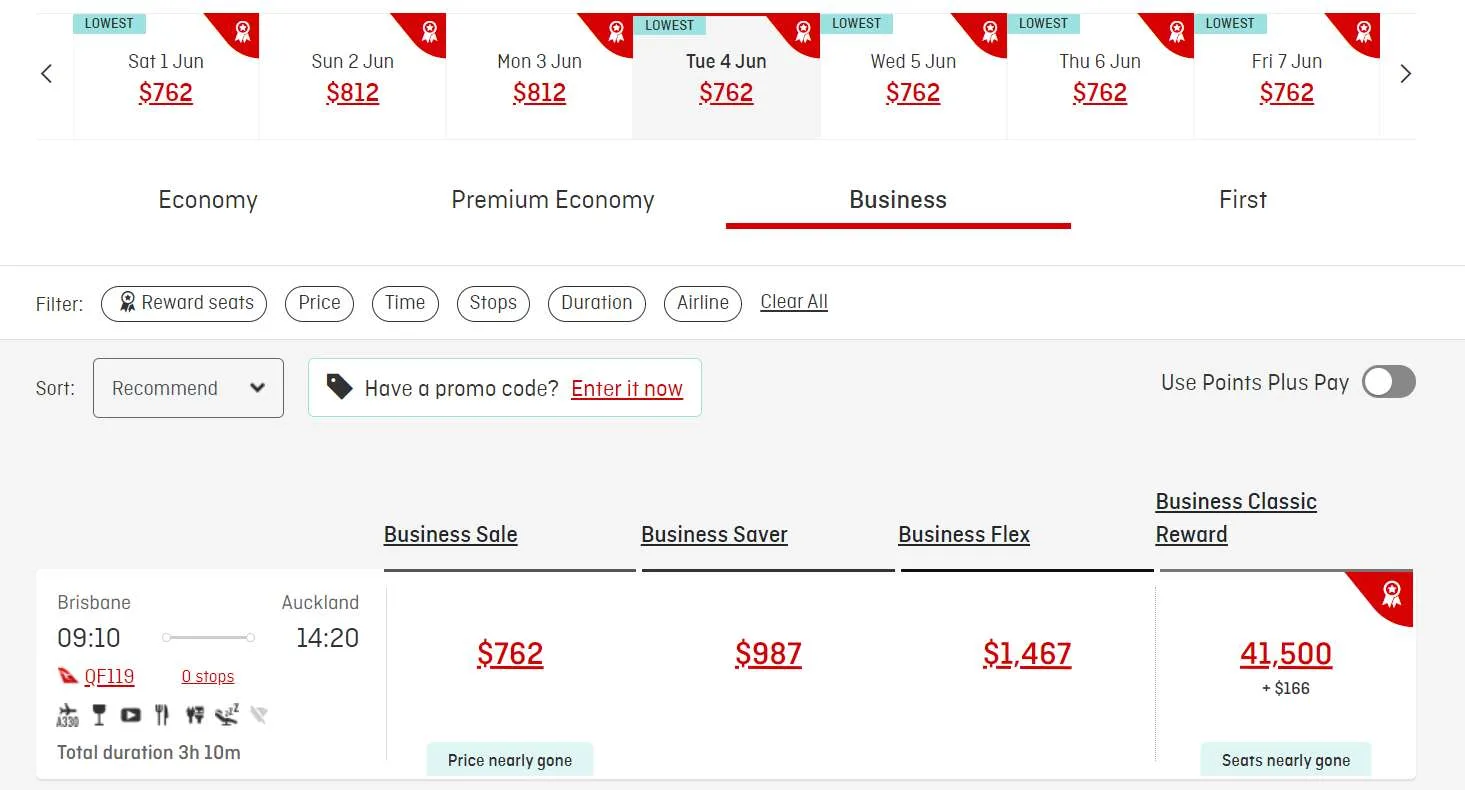Screen dimensions: 1465x790
Task: Toggle the Reward seats filter
Action: [184, 303]
